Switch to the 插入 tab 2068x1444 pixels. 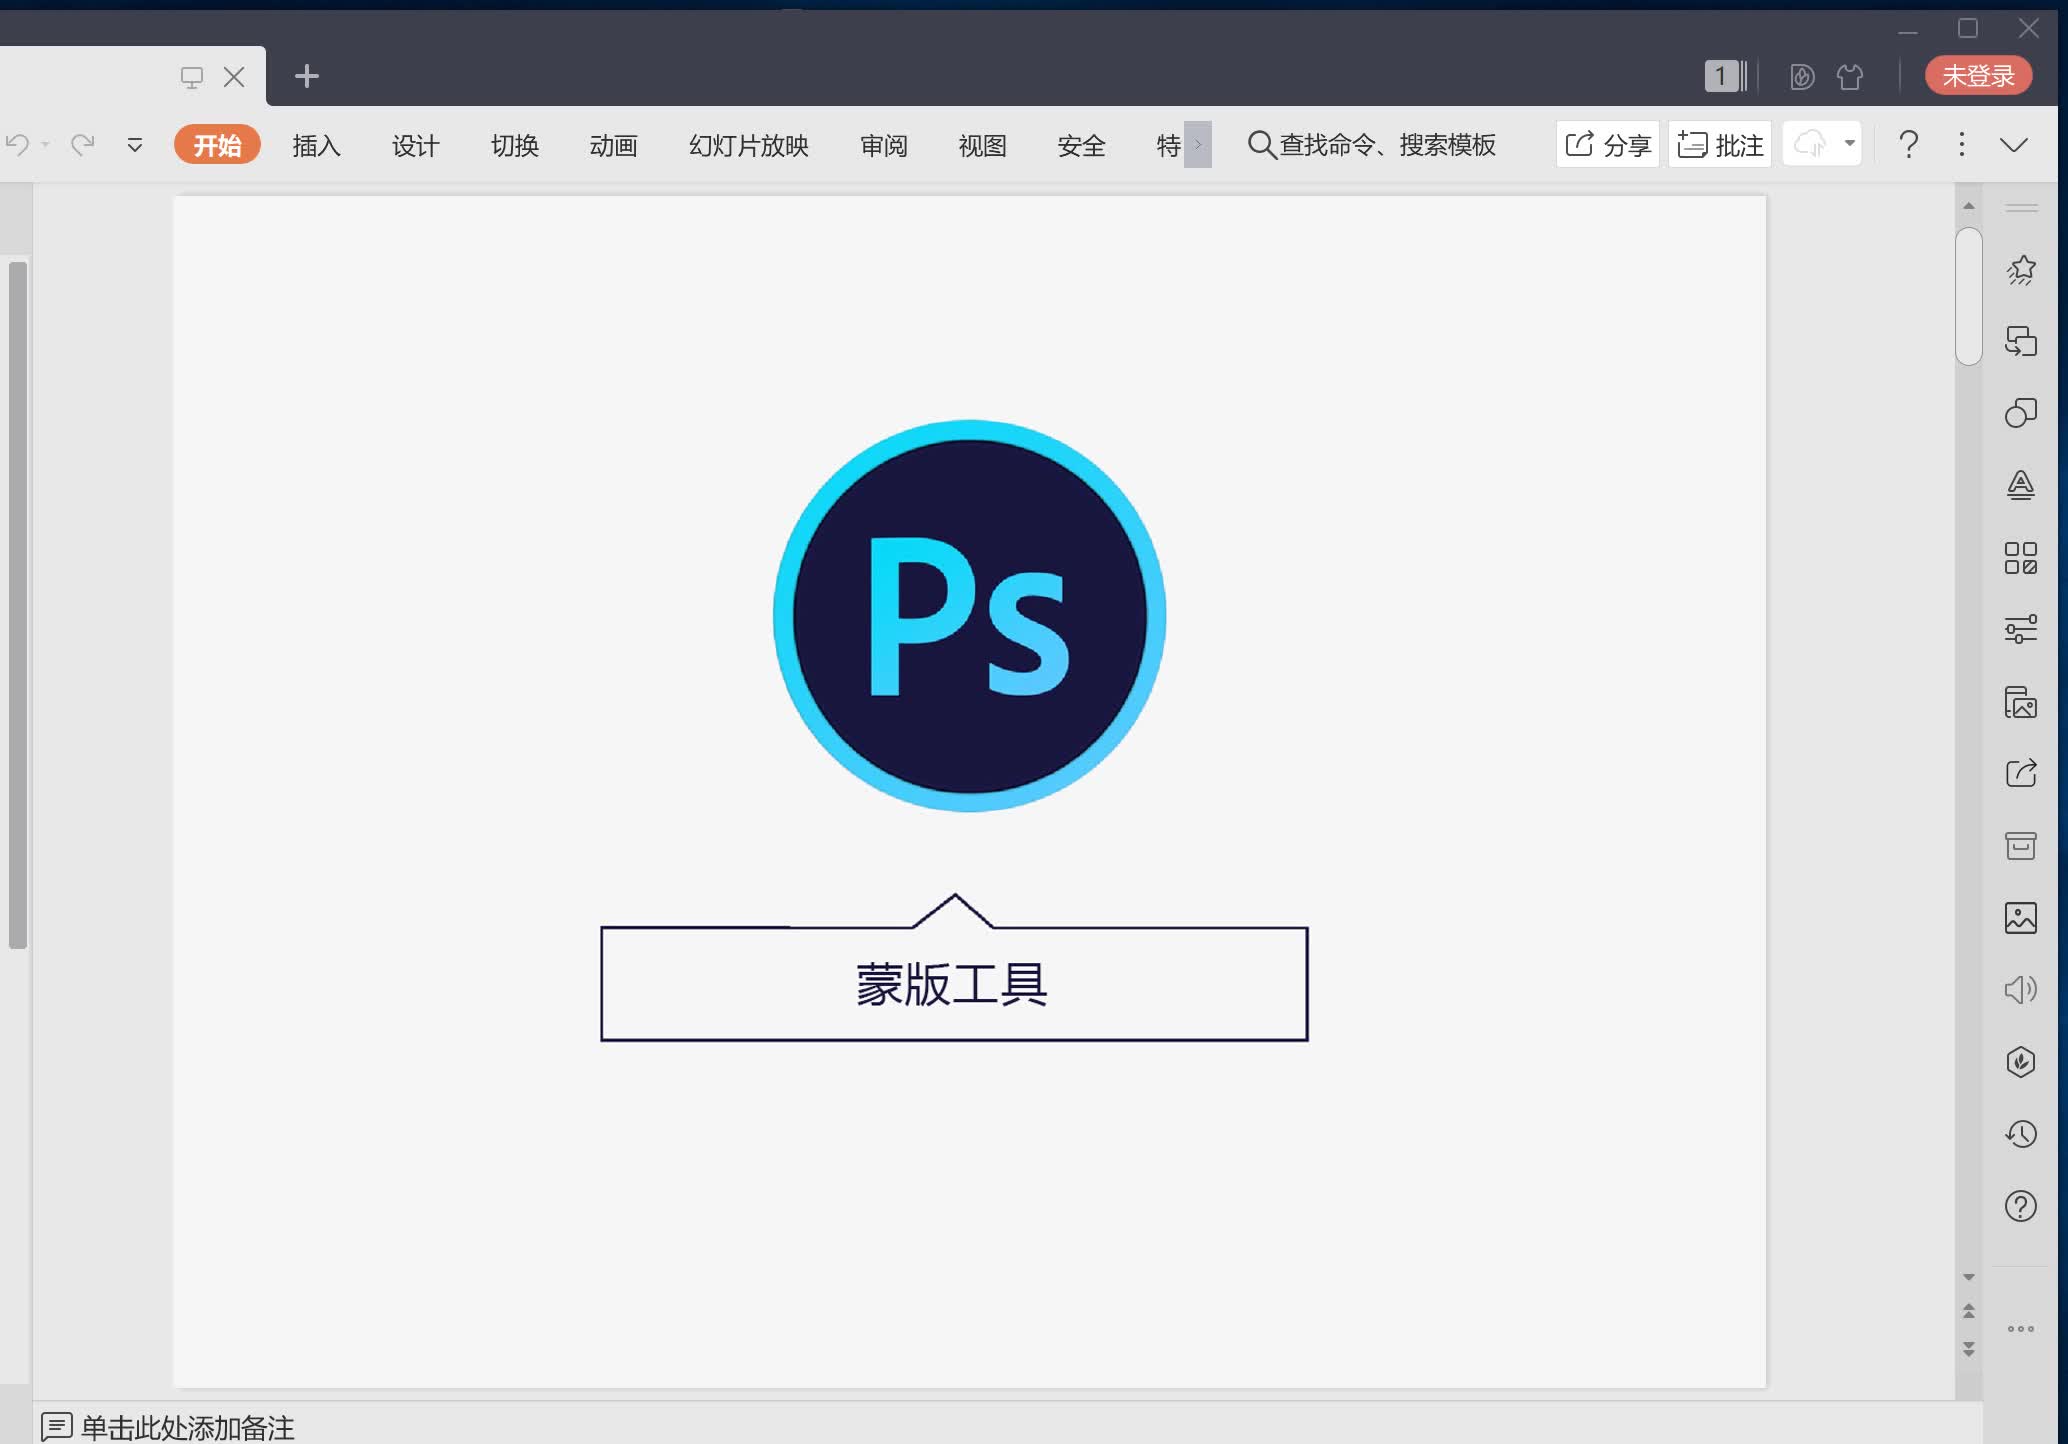[316, 146]
